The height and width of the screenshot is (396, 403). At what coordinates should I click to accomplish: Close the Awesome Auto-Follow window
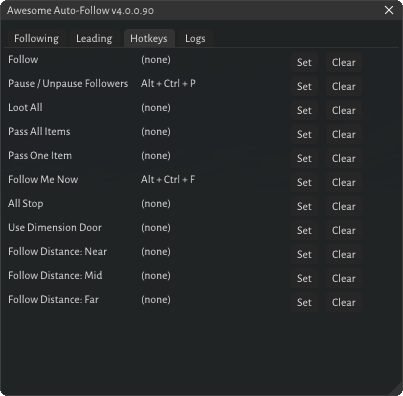pos(389,10)
